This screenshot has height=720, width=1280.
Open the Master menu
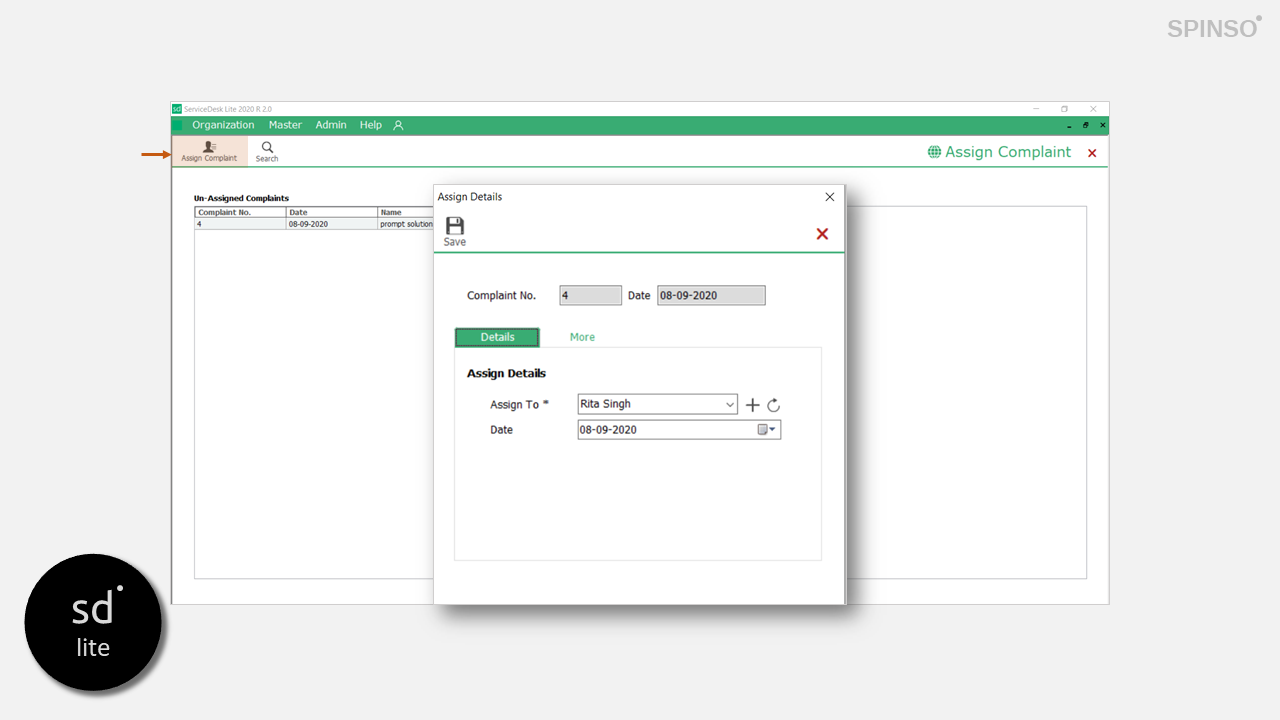point(285,125)
